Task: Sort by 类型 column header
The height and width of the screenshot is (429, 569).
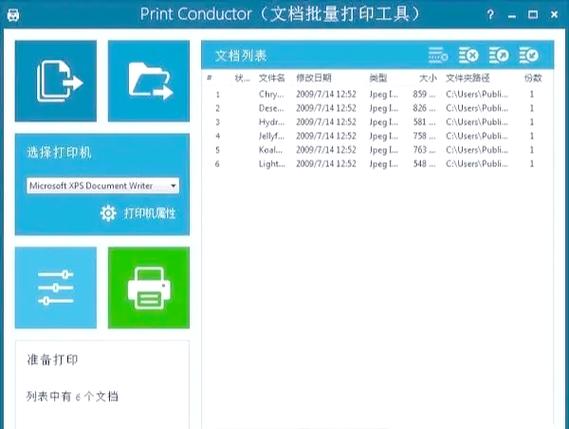Action: click(378, 78)
